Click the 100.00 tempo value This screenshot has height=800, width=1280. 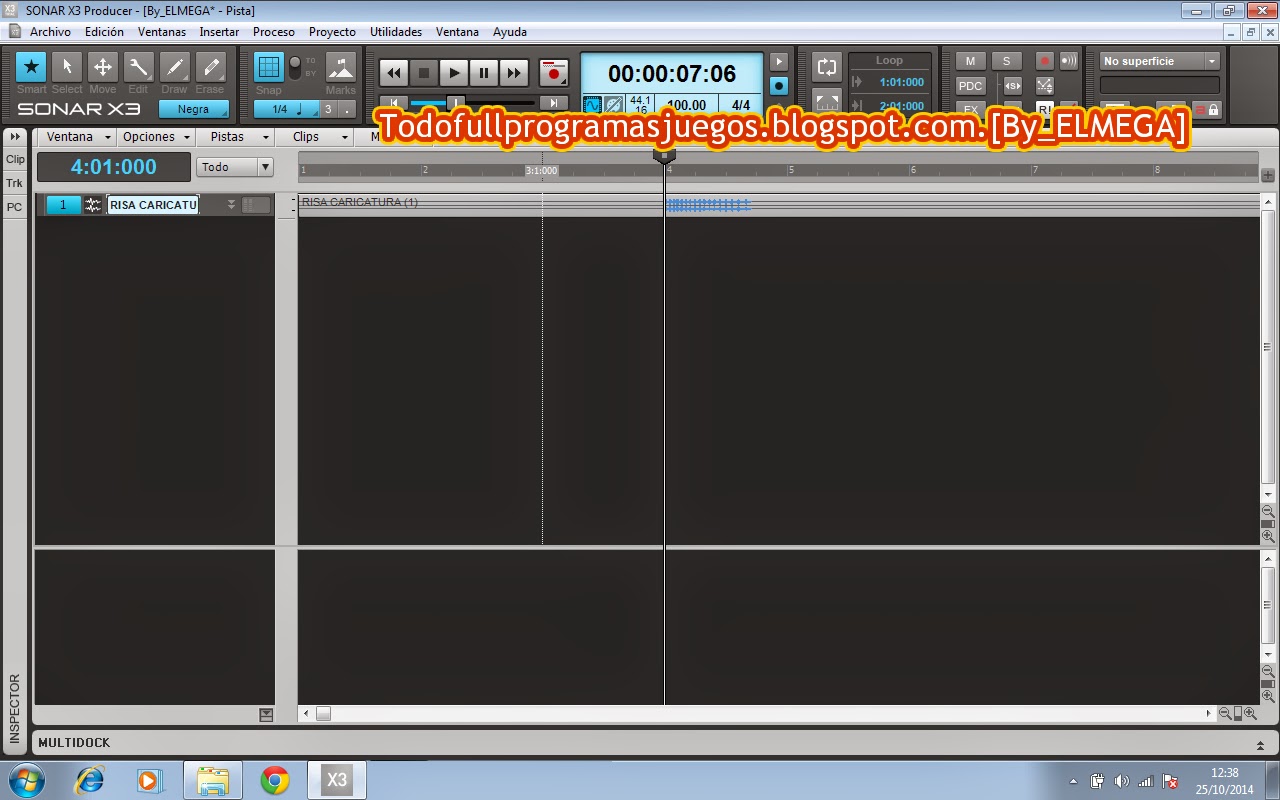(x=686, y=104)
